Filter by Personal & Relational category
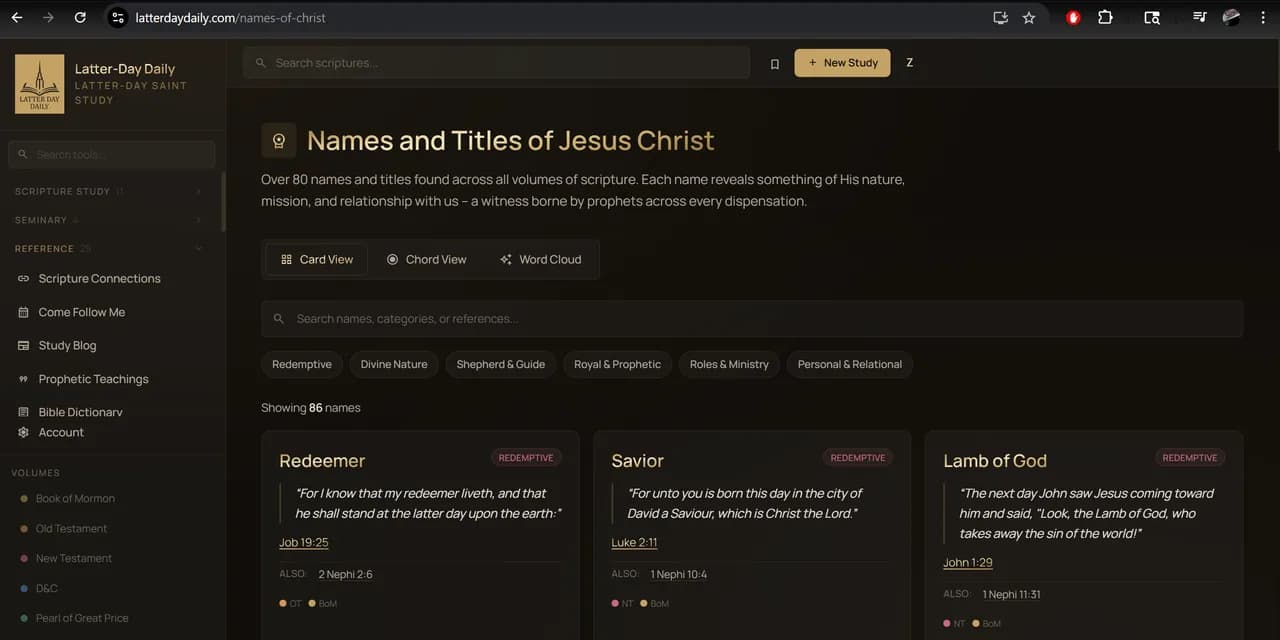This screenshot has height=640, width=1280. pos(850,364)
